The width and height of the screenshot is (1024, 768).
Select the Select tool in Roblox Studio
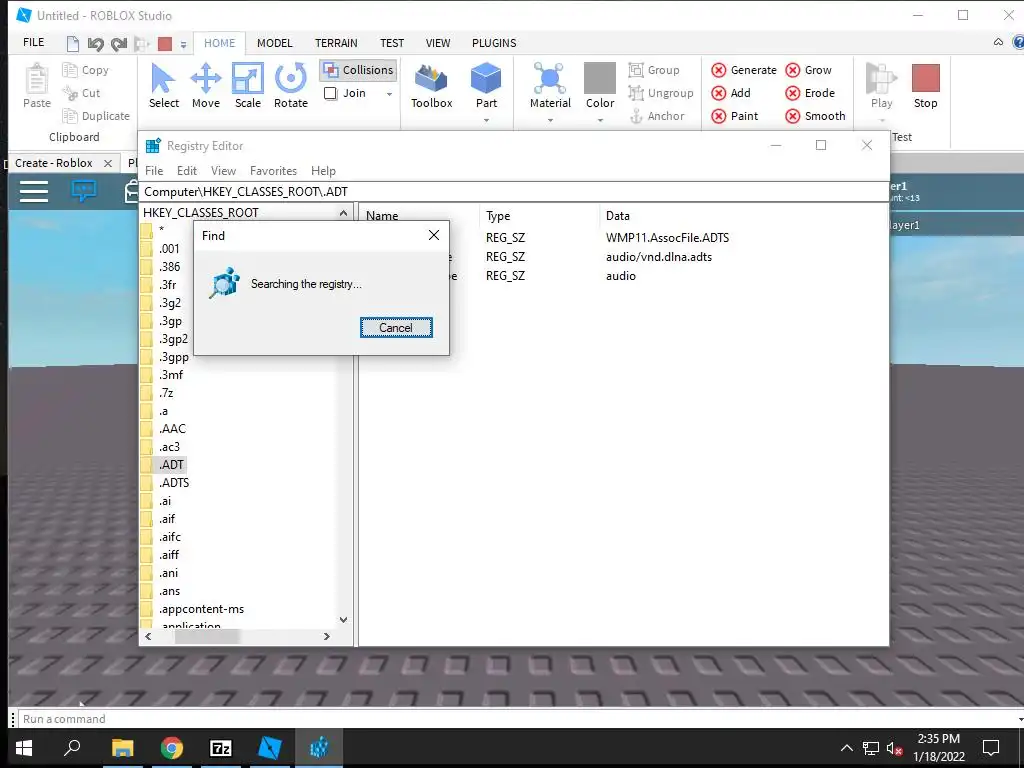[x=163, y=86]
